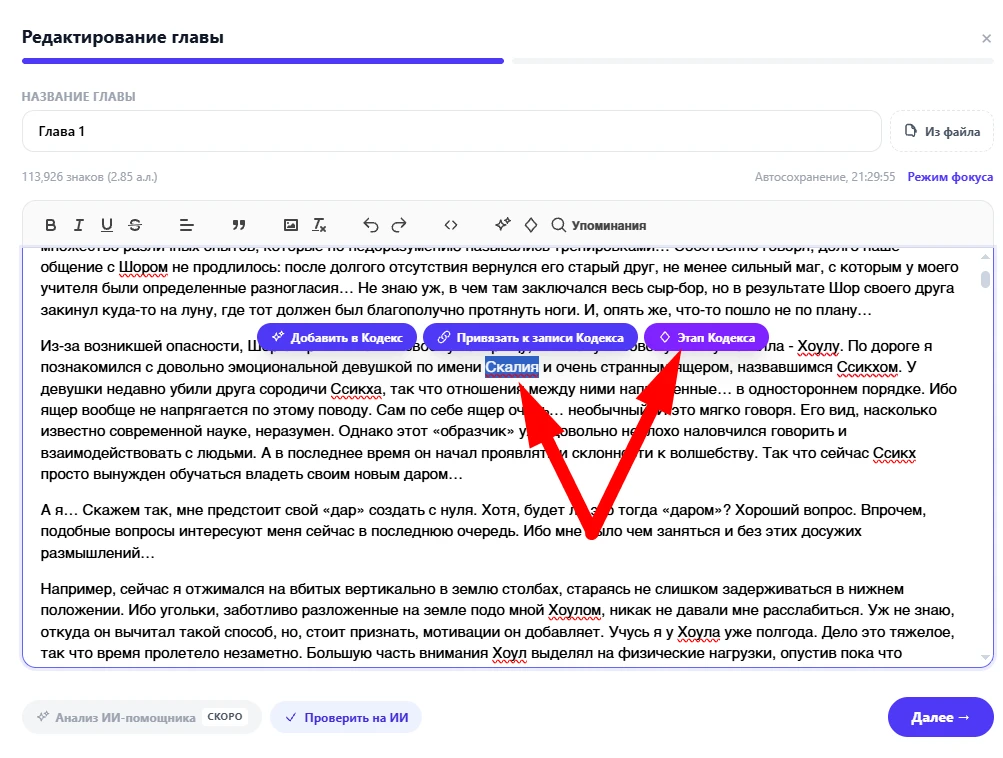
Task: Open the text alignment options
Action: click(x=186, y=225)
